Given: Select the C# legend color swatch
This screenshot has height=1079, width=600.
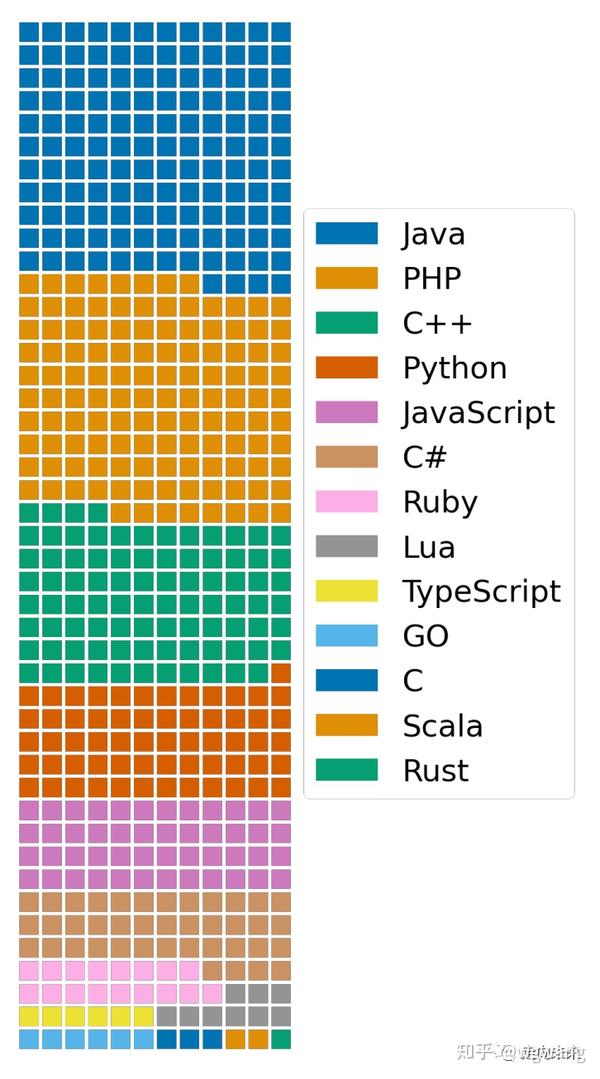Looking at the screenshot, I should pos(346,457).
